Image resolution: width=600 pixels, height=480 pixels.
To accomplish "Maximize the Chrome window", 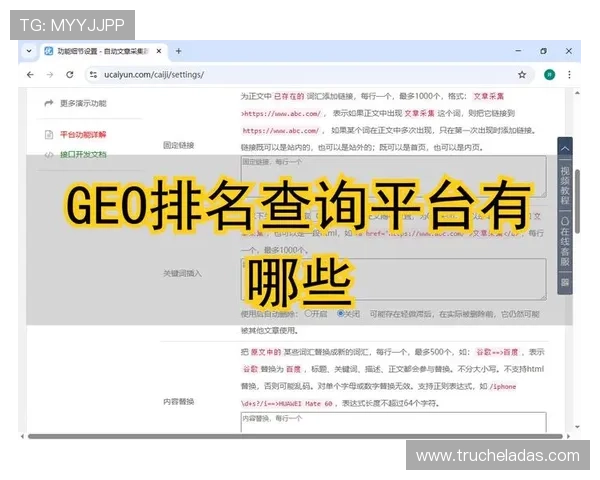I will pos(543,51).
